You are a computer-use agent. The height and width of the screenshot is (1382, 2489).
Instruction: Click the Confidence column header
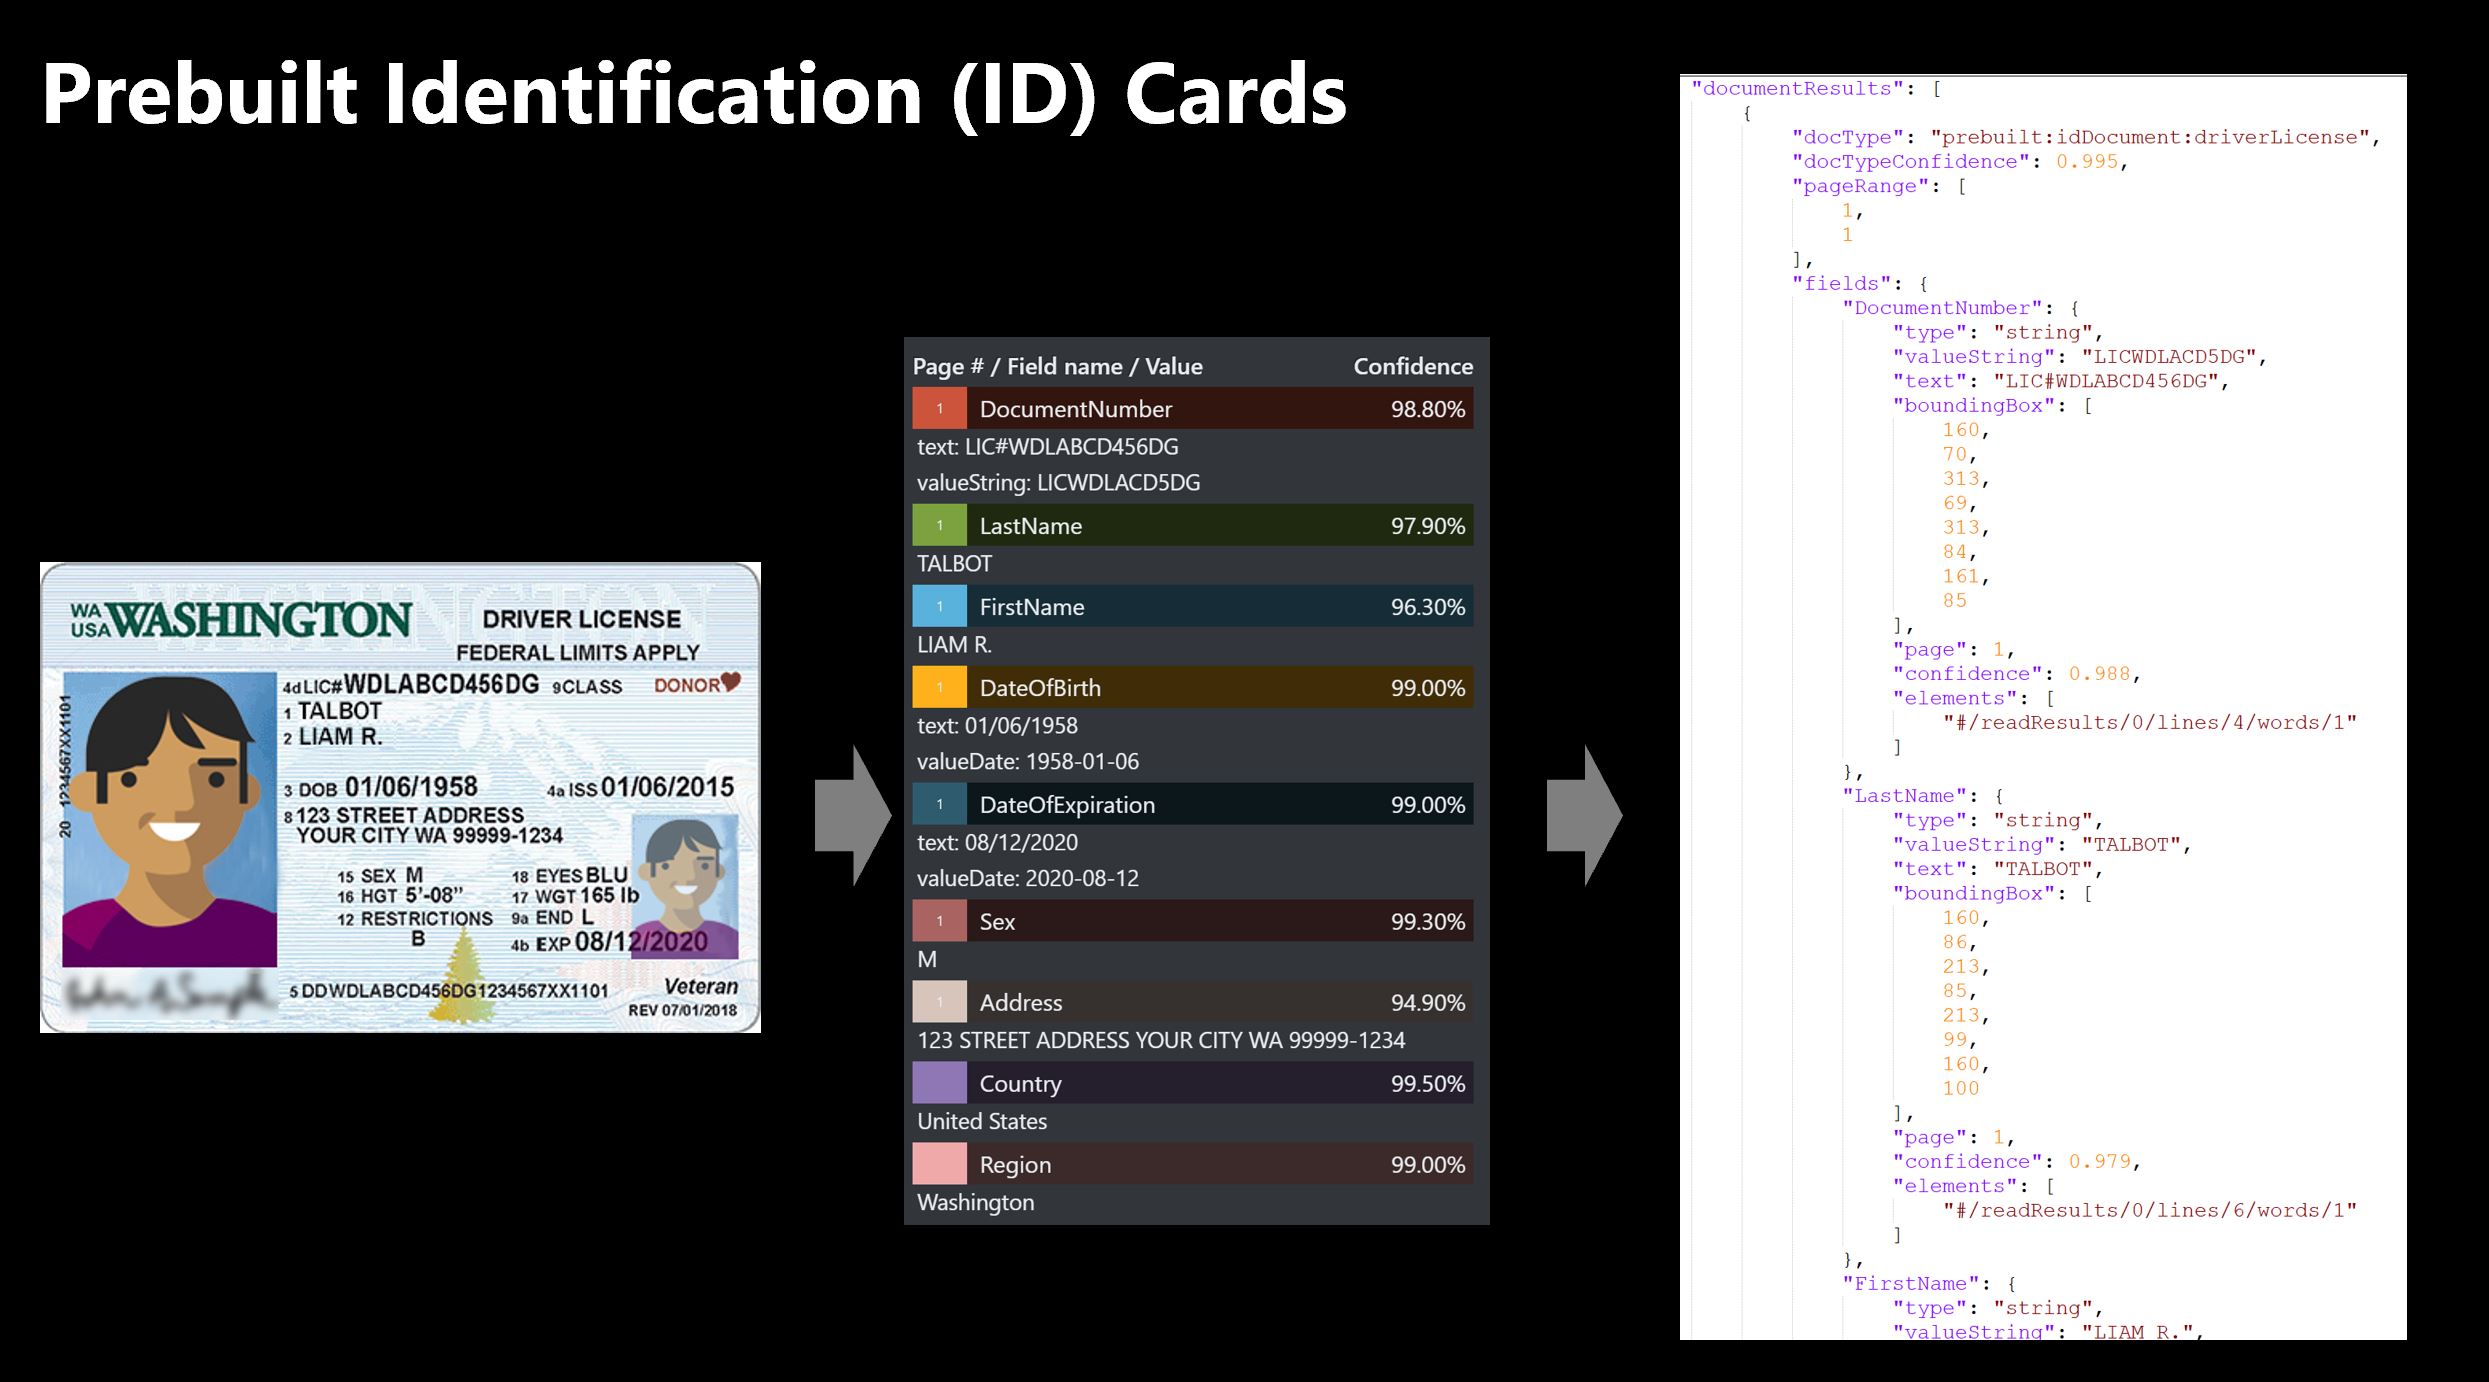(x=1412, y=367)
